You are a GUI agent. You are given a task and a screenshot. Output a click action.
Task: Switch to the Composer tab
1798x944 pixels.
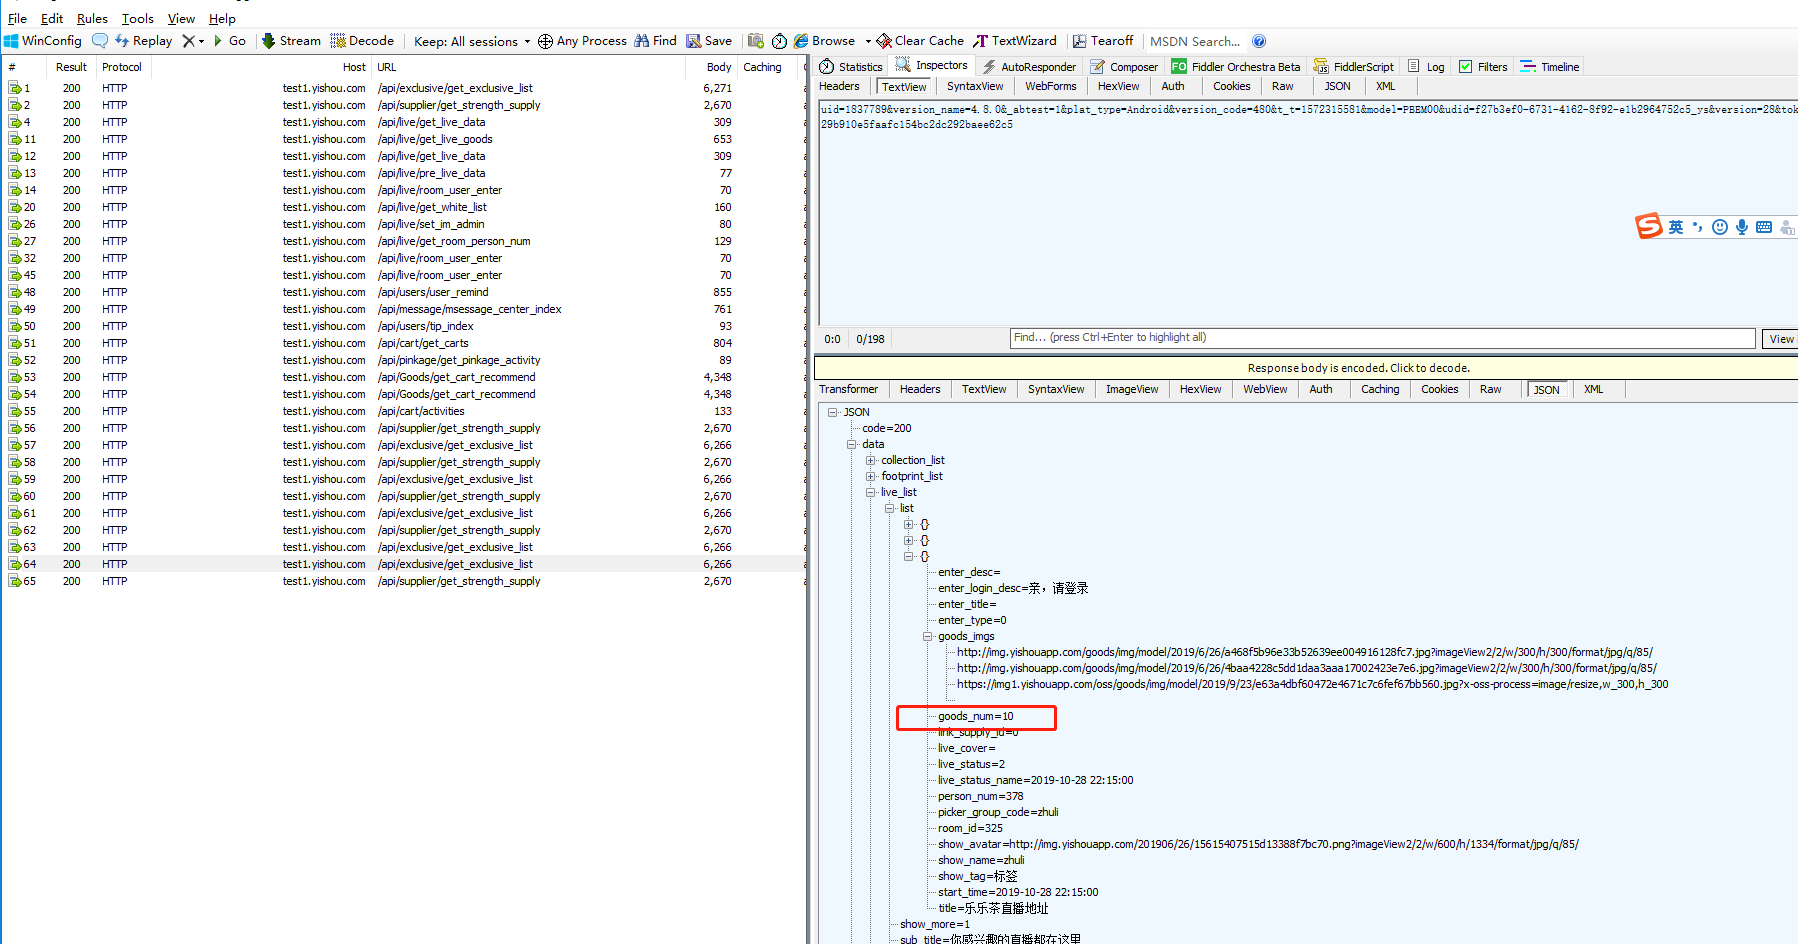[1124, 67]
